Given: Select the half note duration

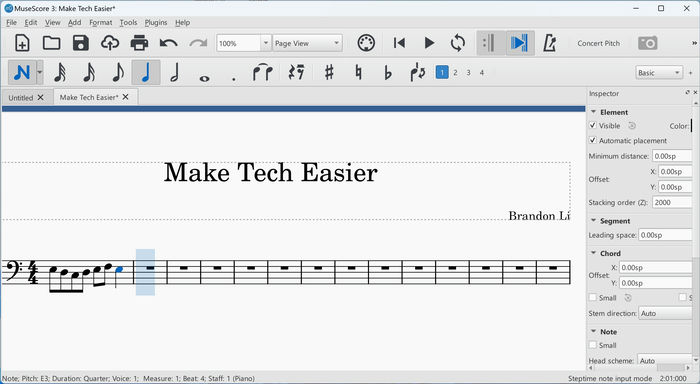Looking at the screenshot, I should point(175,72).
